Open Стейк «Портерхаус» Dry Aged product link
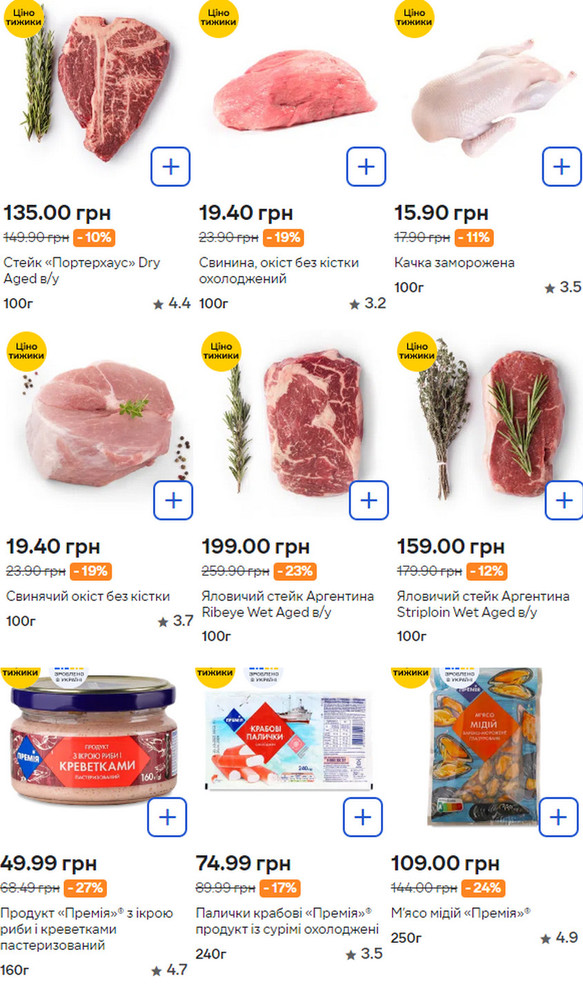 [x=82, y=270]
